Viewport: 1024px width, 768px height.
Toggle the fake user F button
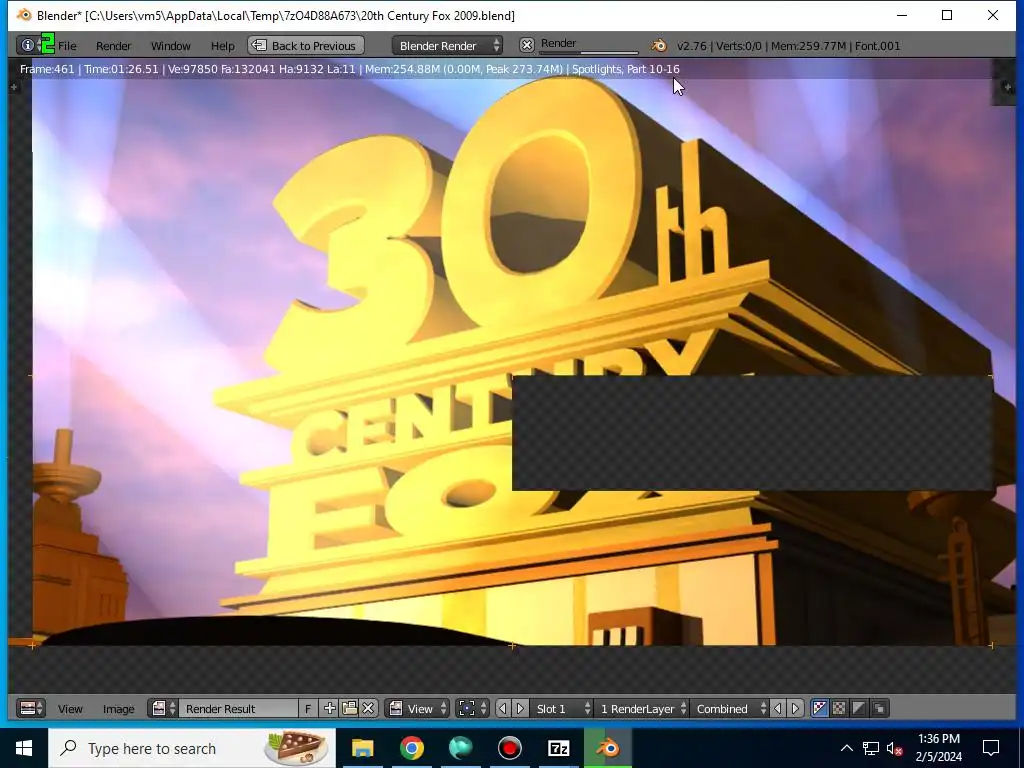[x=308, y=709]
